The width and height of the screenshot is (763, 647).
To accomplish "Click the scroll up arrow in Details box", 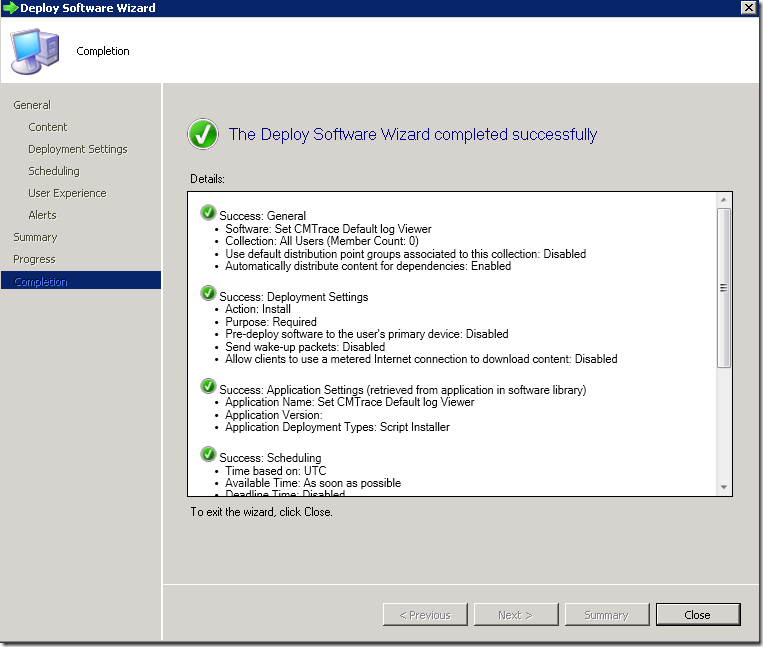I will tap(724, 200).
